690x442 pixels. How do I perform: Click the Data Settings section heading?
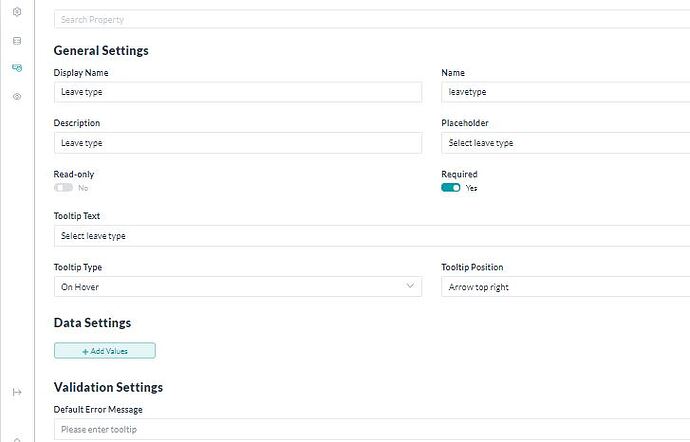tap(92, 323)
